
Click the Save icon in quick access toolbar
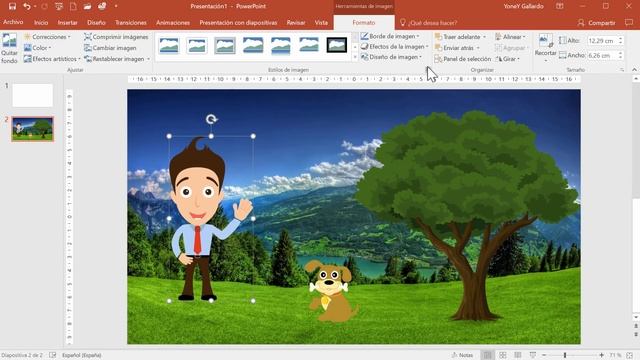pyautogui.click(x=12, y=6)
